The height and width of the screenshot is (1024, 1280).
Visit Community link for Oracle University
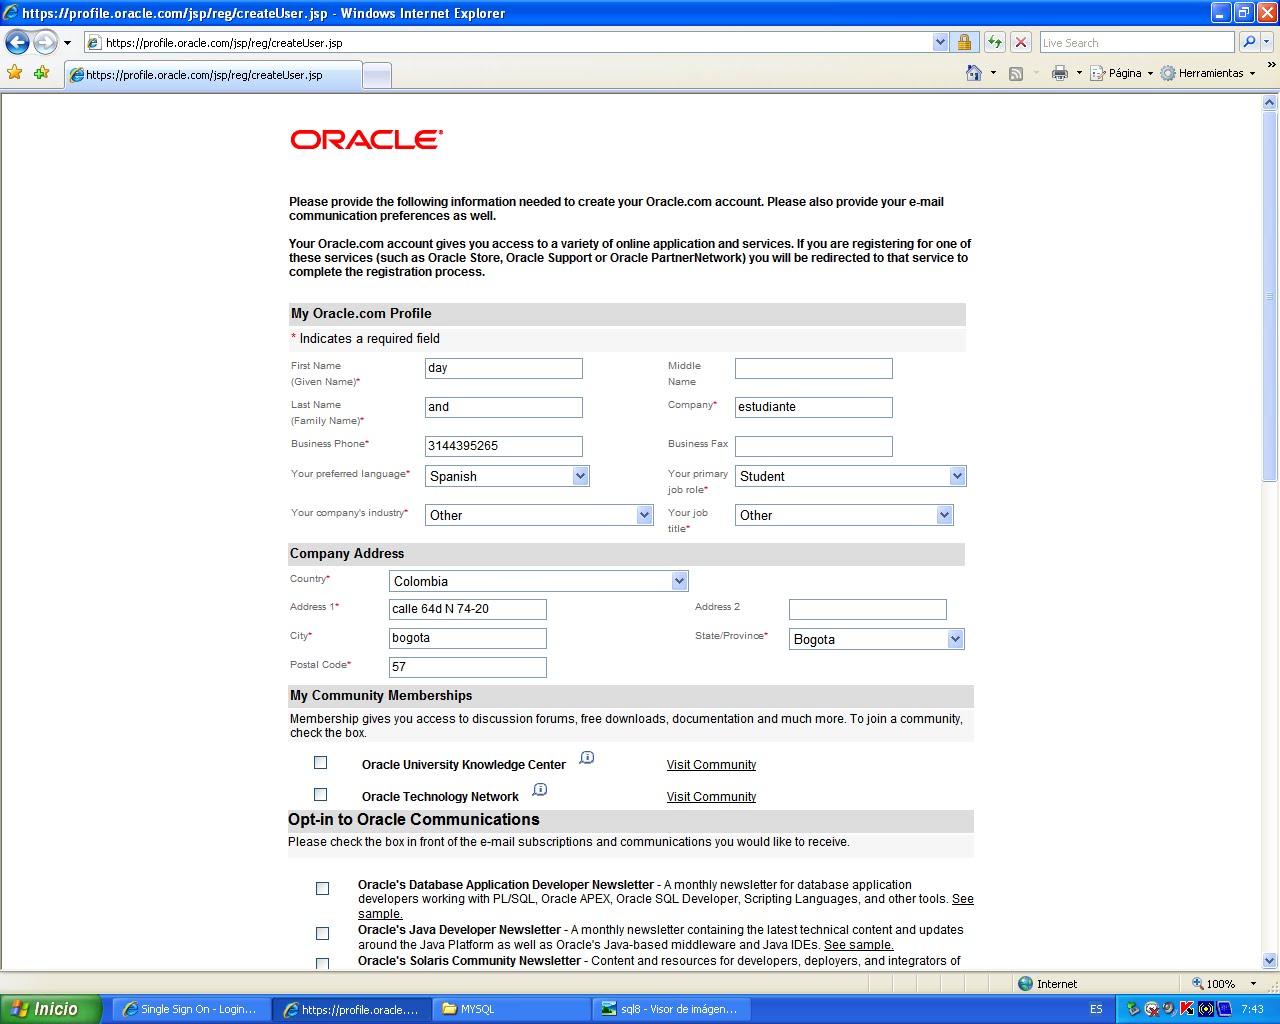[x=711, y=765]
